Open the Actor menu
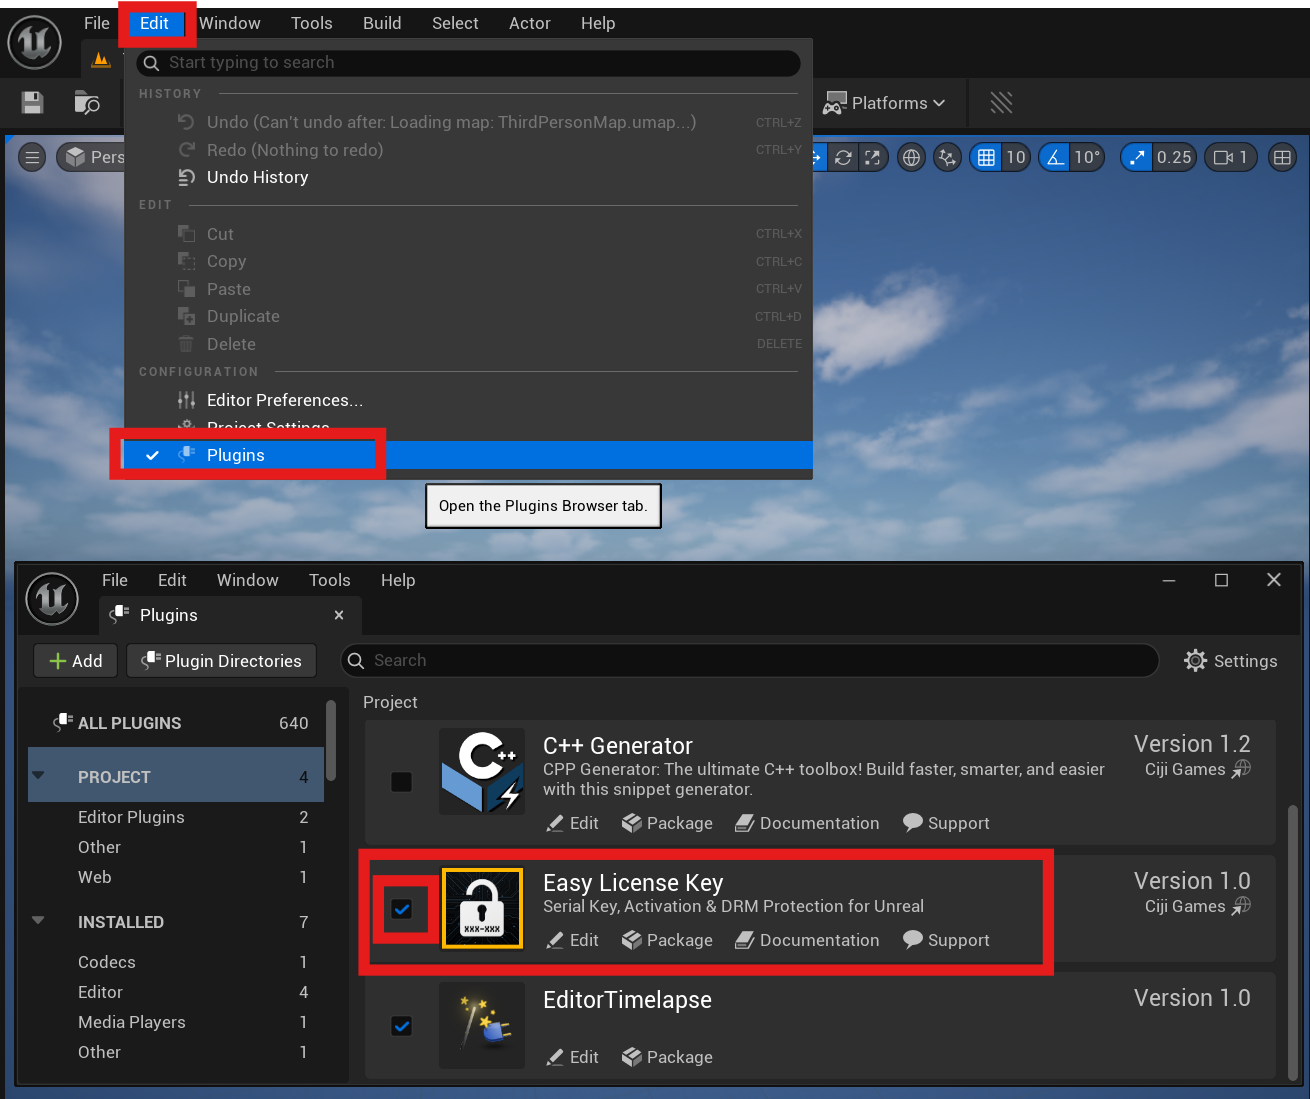 pos(530,23)
